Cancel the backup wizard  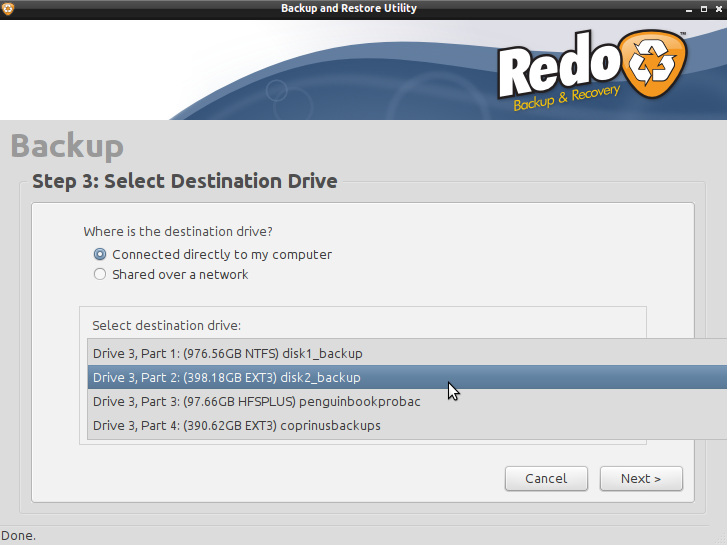(546, 478)
